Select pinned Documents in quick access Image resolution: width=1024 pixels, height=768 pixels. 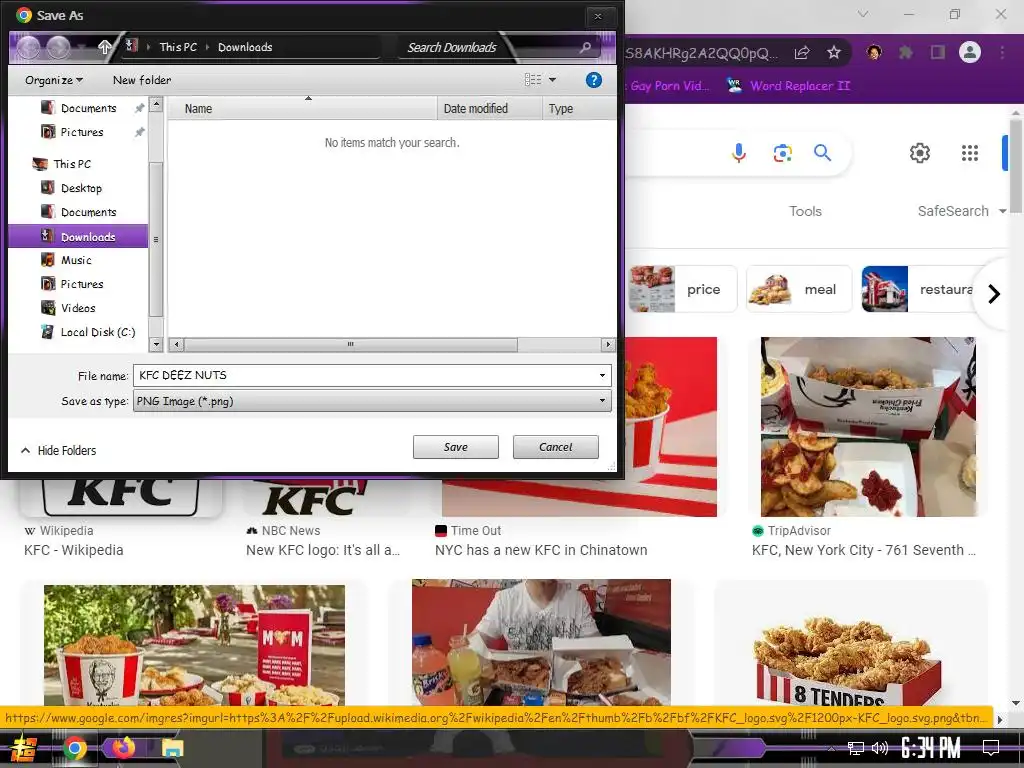(87, 108)
